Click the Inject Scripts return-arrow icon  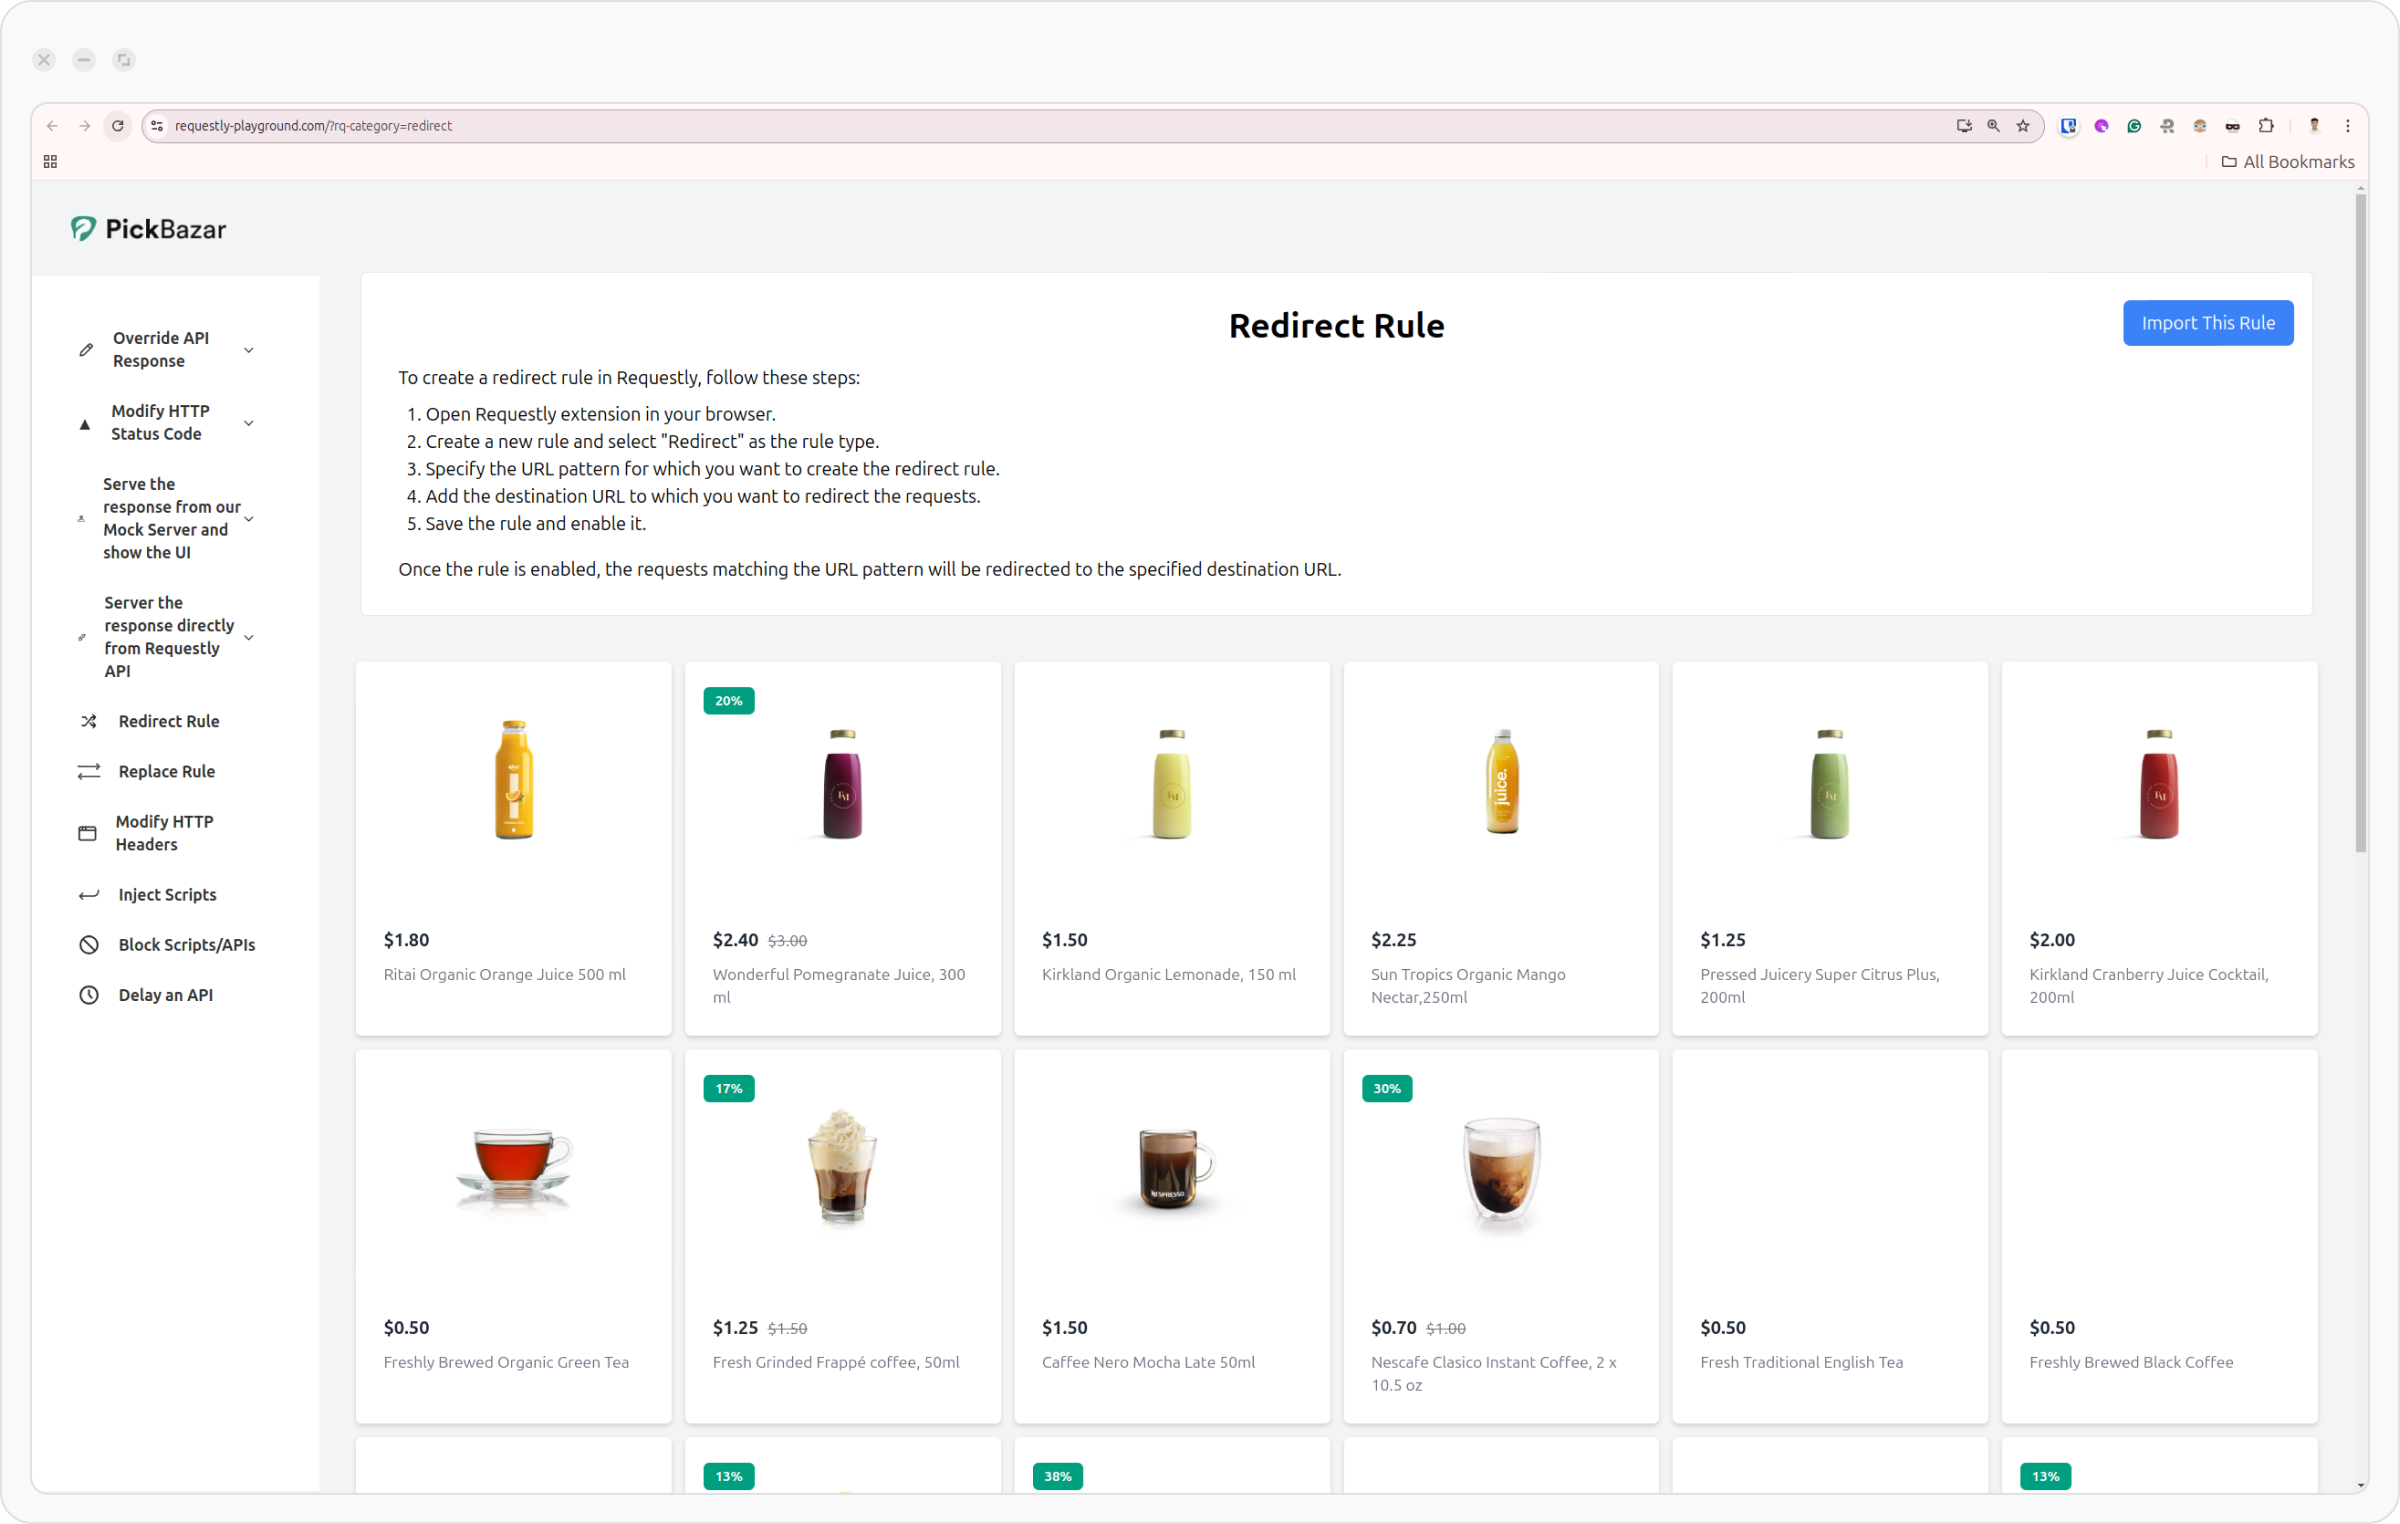[x=89, y=895]
